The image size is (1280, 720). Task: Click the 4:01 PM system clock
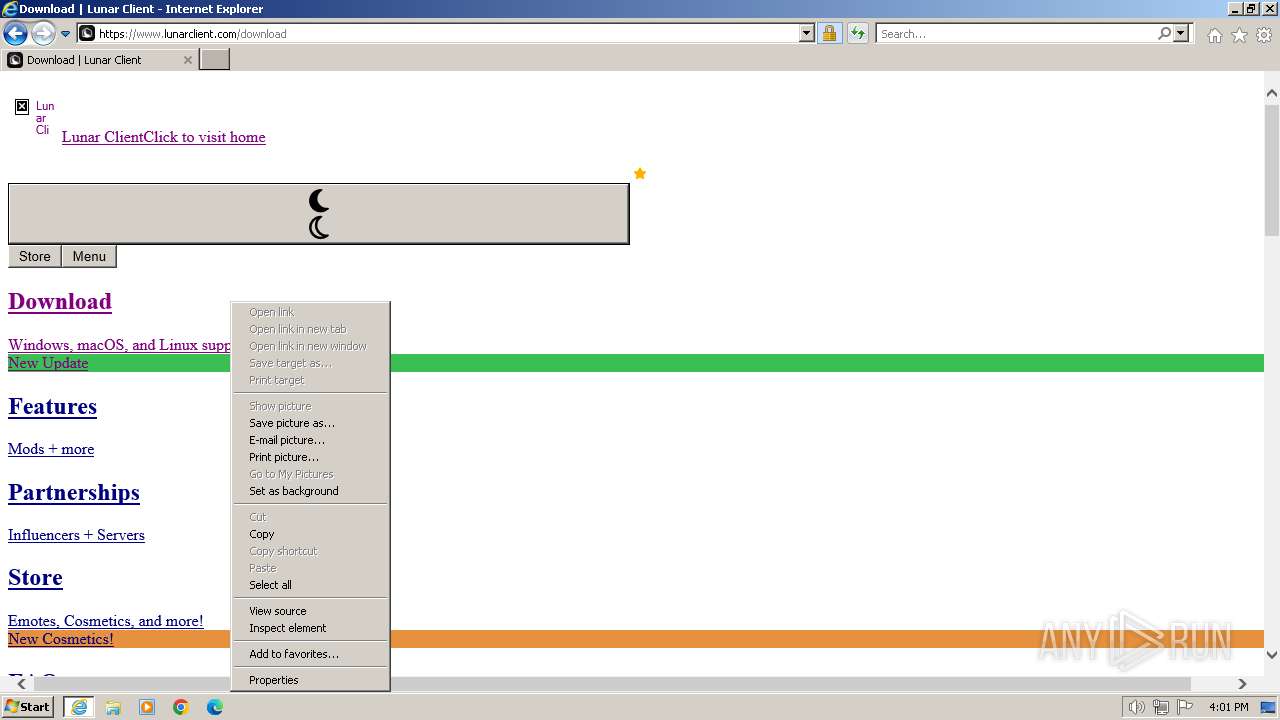tap(1228, 708)
